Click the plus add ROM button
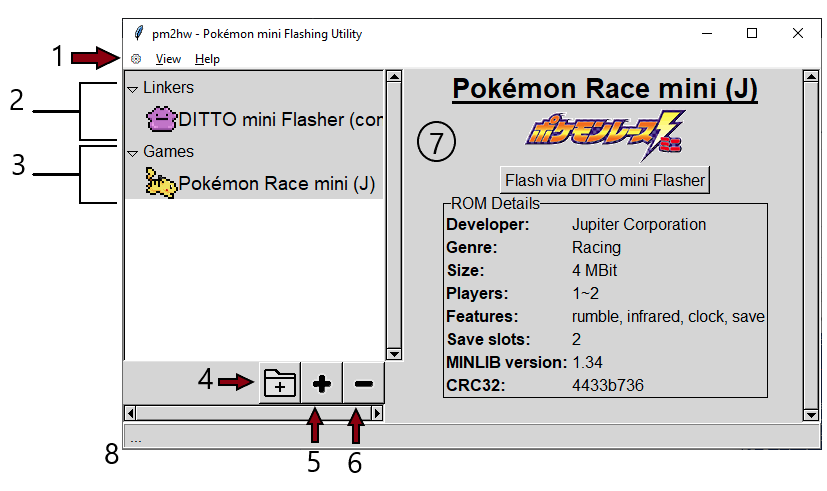Viewport: 827px width, 491px height. point(322,383)
